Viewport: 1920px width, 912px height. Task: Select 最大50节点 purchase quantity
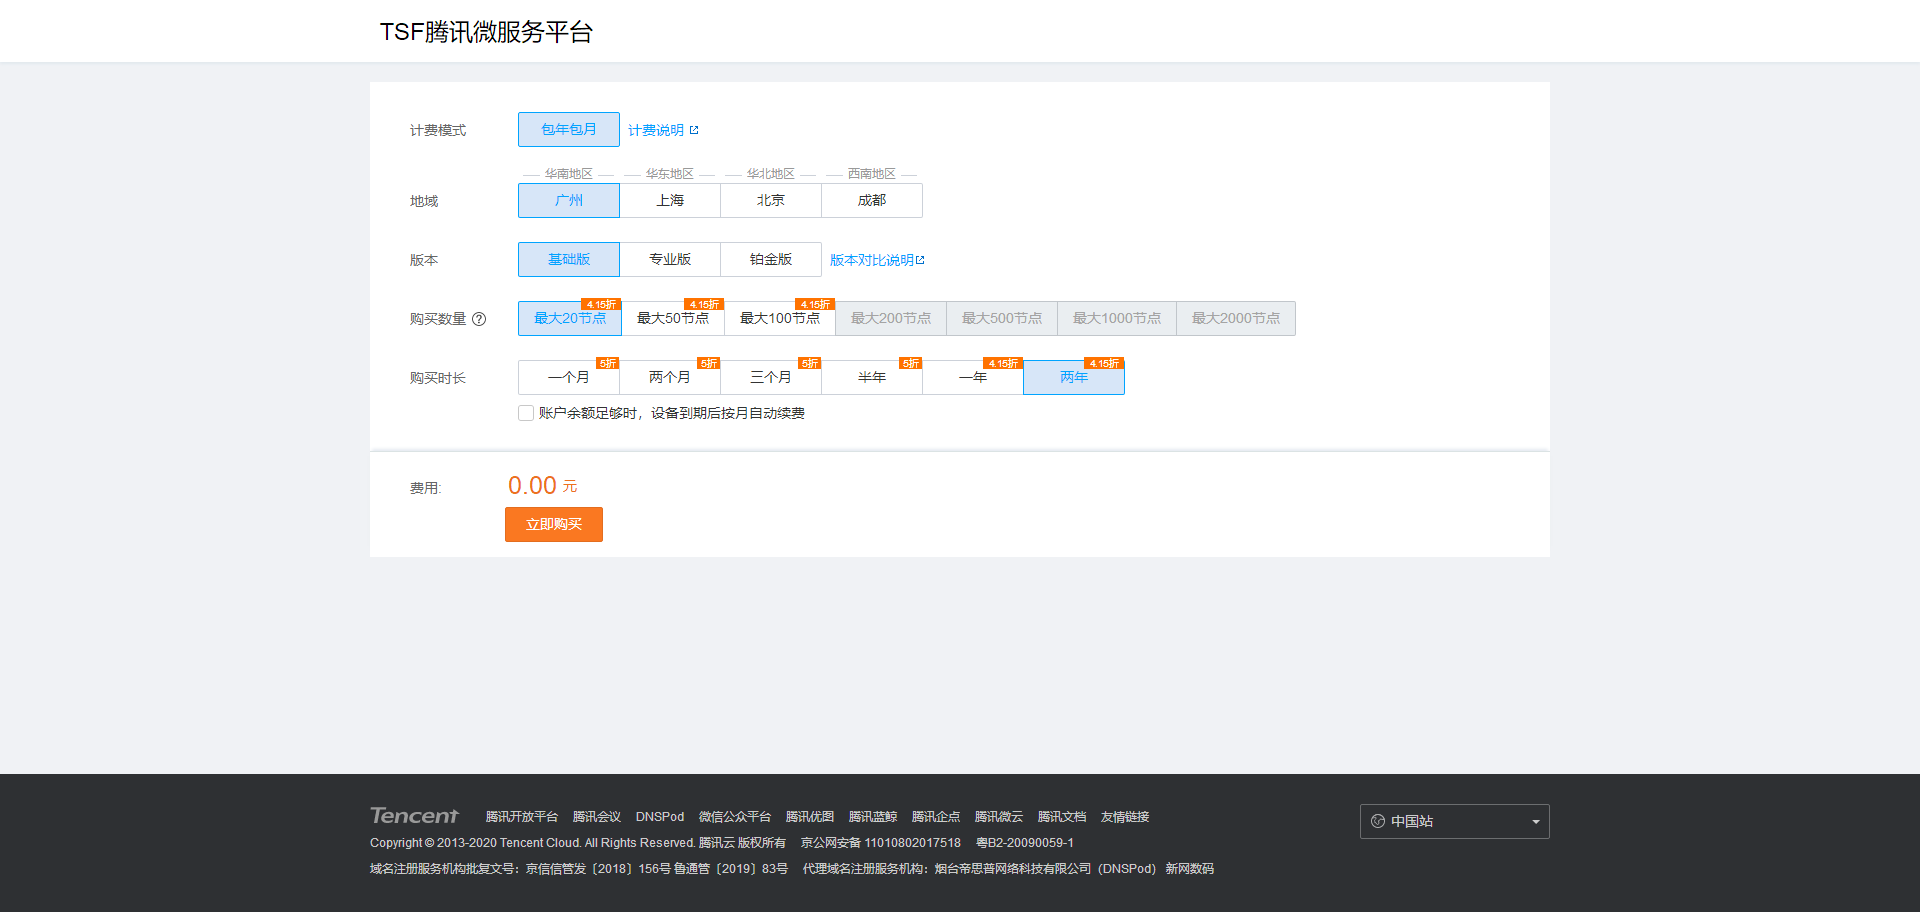pos(672,319)
